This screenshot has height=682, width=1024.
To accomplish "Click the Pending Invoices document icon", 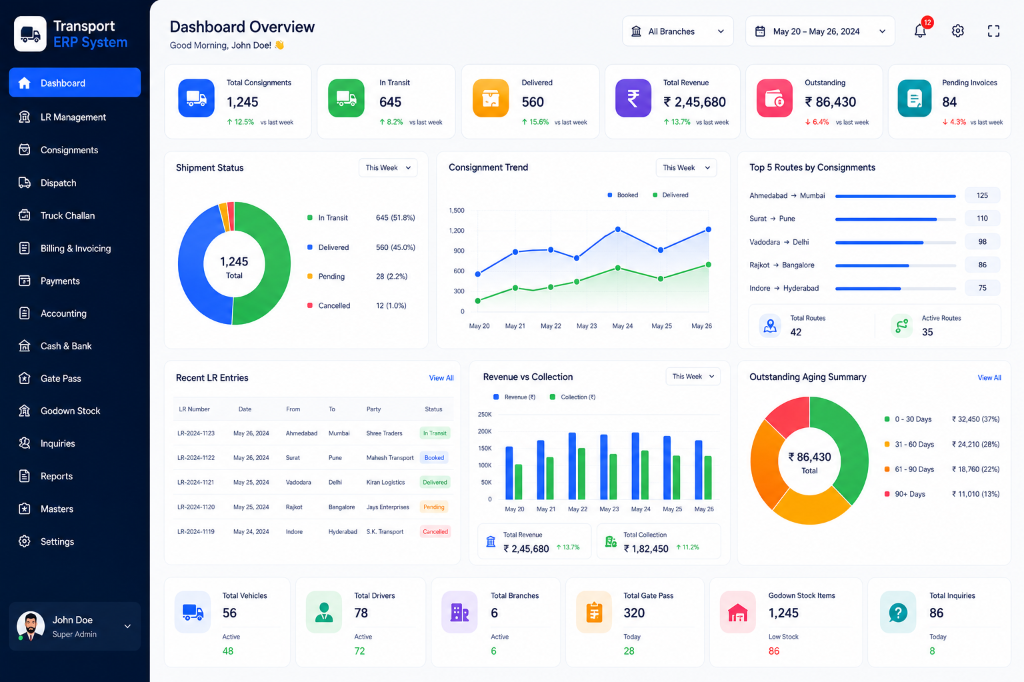I will [x=914, y=98].
